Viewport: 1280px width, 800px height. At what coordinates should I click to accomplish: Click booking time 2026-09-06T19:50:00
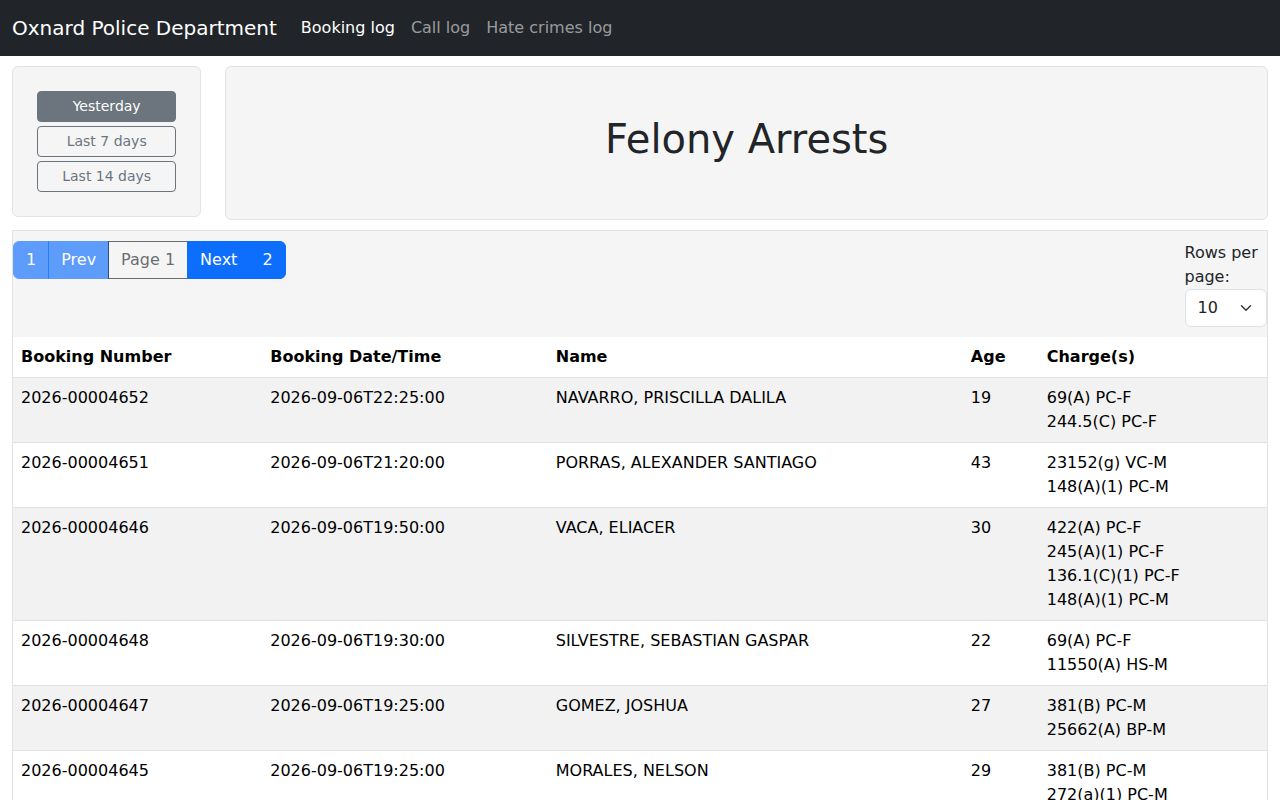(357, 528)
